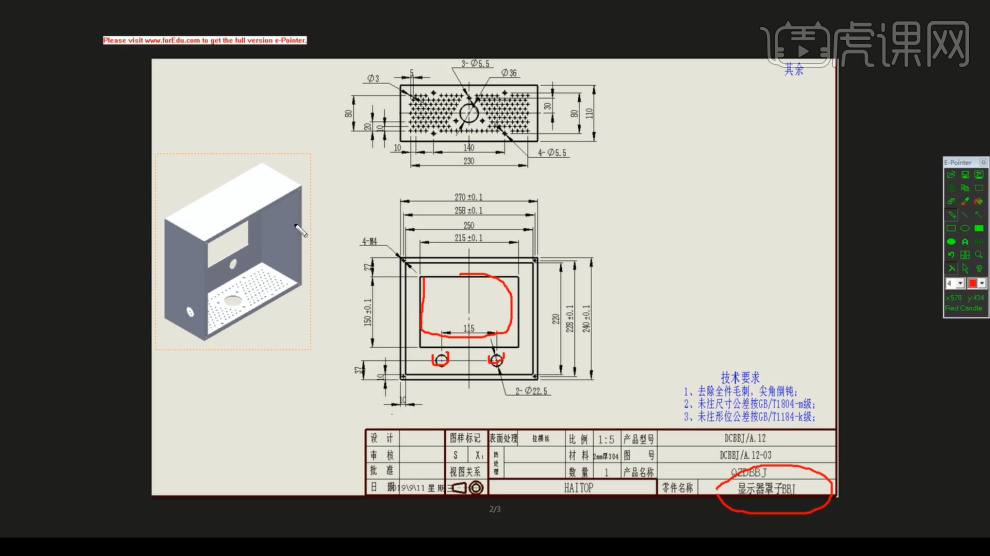Select the hollow rectangle tool
This screenshot has height=556, width=990.
951,228
